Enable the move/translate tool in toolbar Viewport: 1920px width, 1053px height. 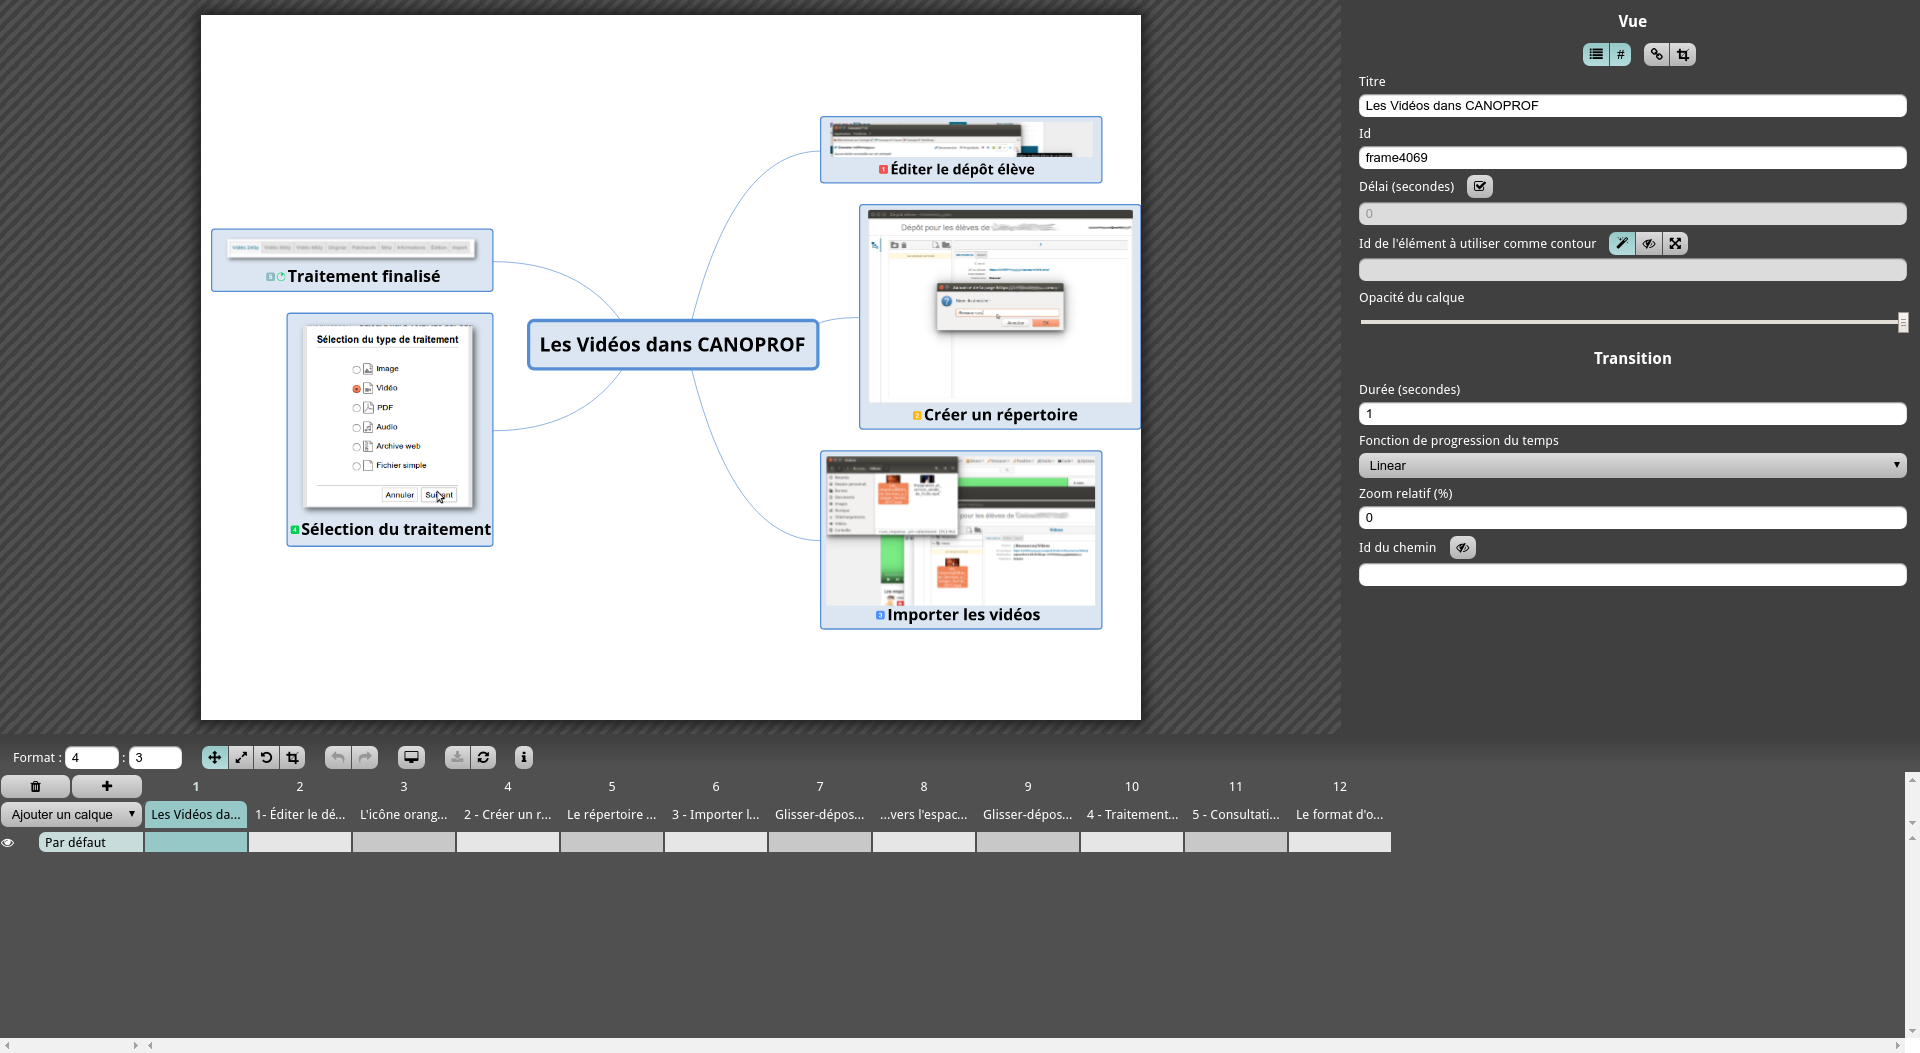click(x=214, y=757)
